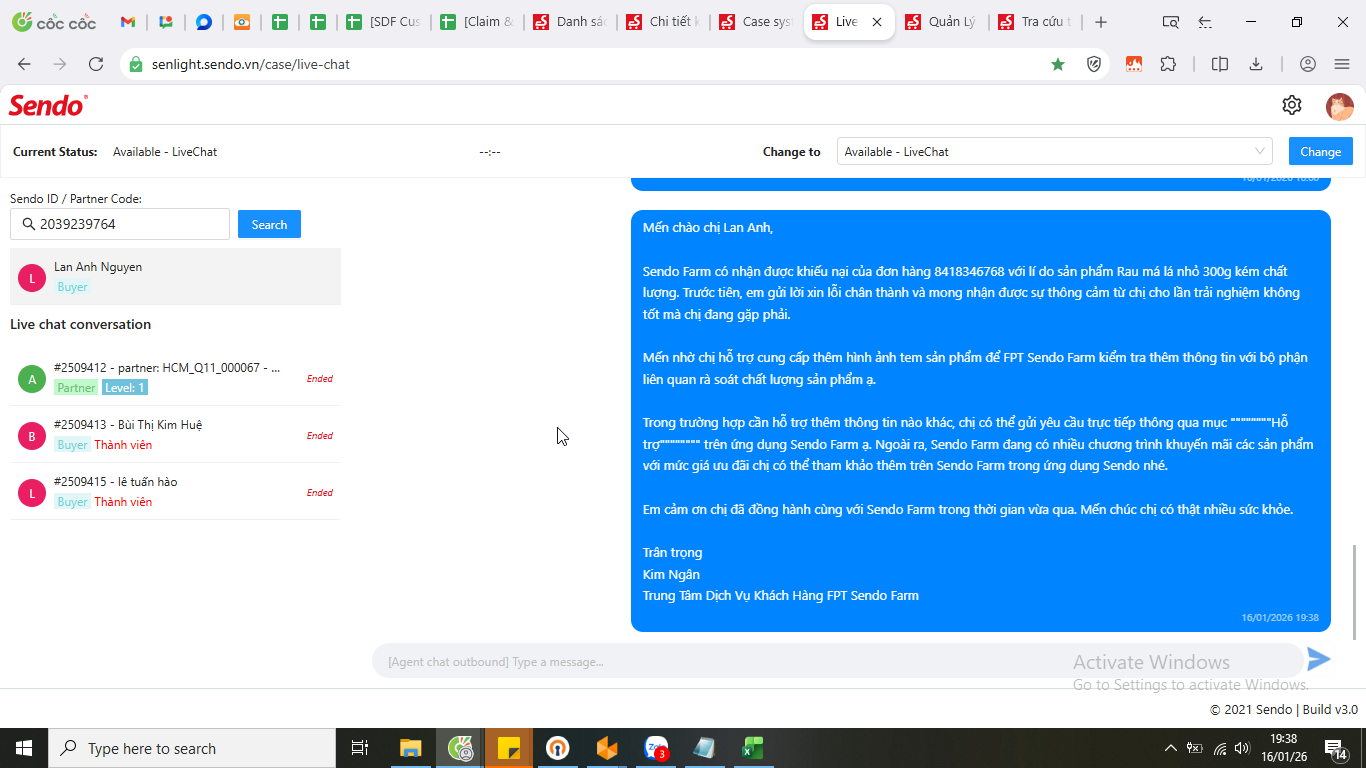
Task: Open the Windows Start menu
Action: (24, 748)
